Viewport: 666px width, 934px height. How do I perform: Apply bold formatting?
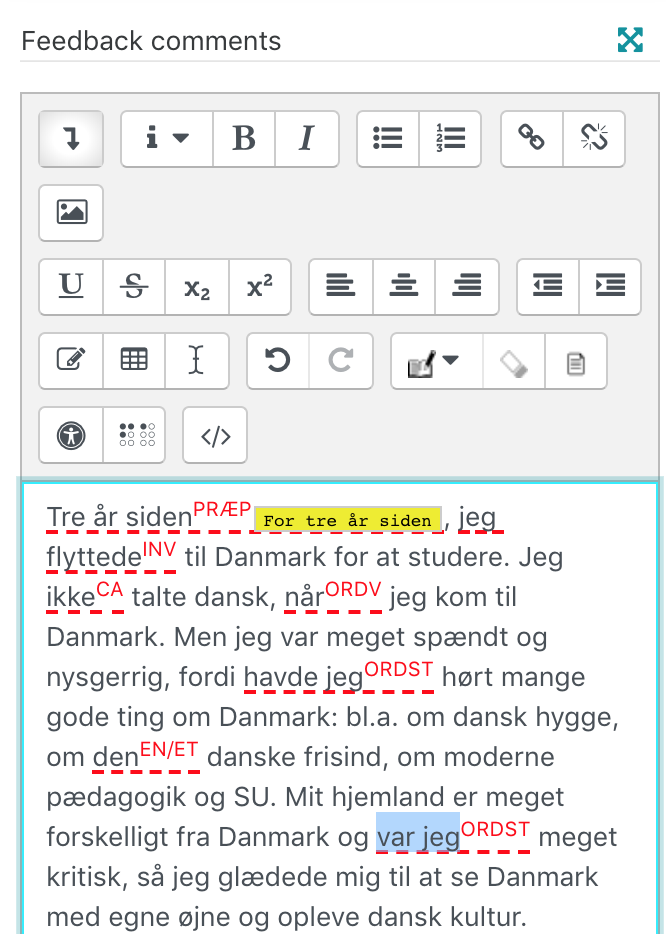pyautogui.click(x=244, y=139)
